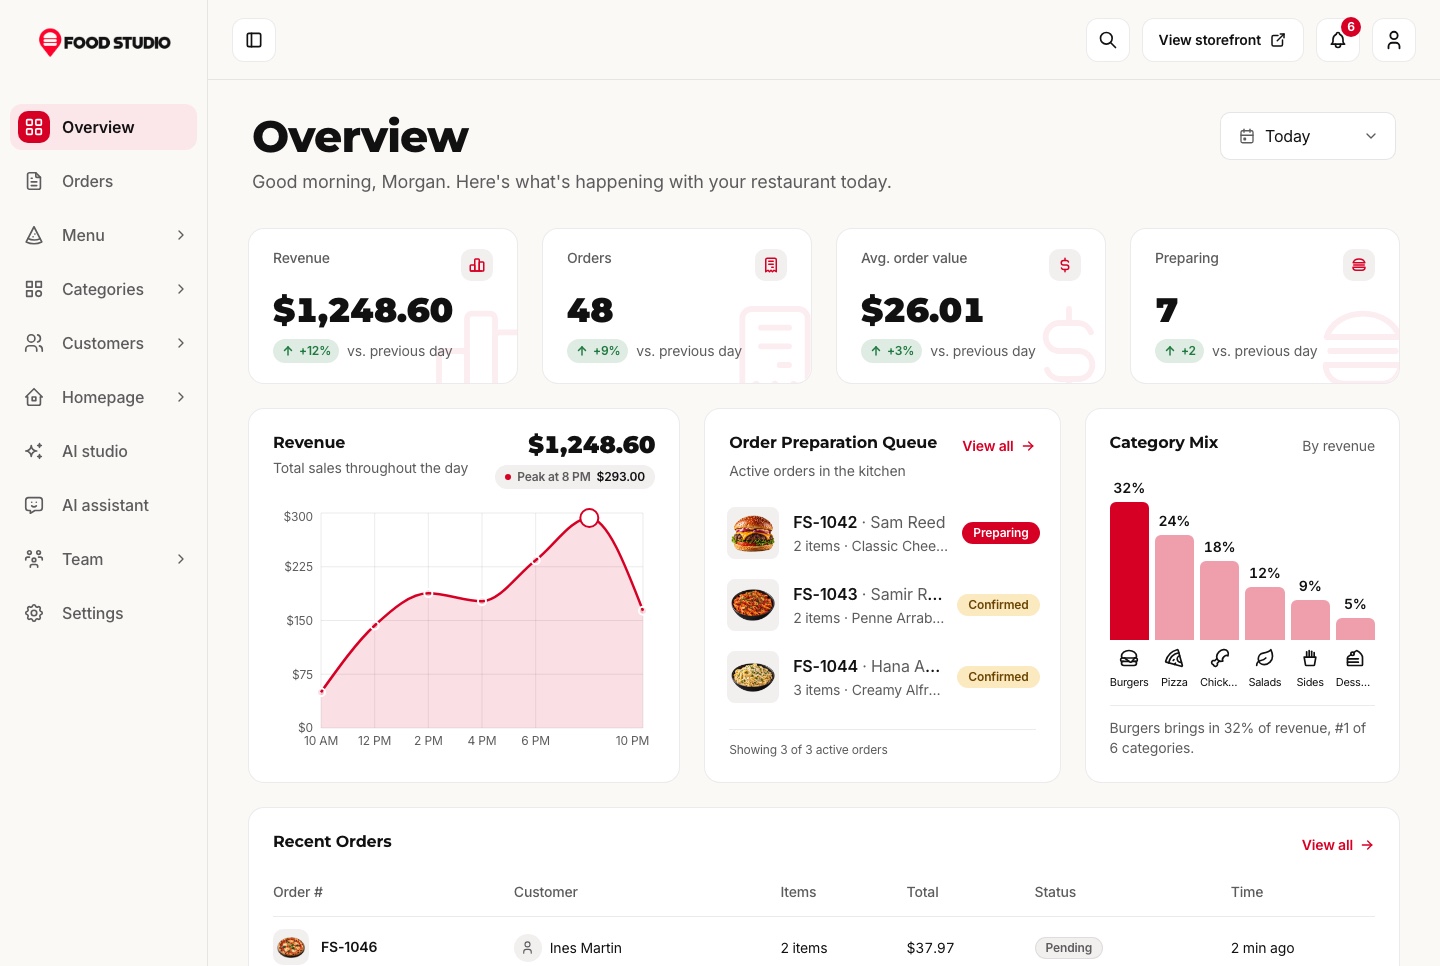This screenshot has width=1440, height=966.
Task: Click the Confirmed badge on FS-1044
Action: (x=998, y=677)
